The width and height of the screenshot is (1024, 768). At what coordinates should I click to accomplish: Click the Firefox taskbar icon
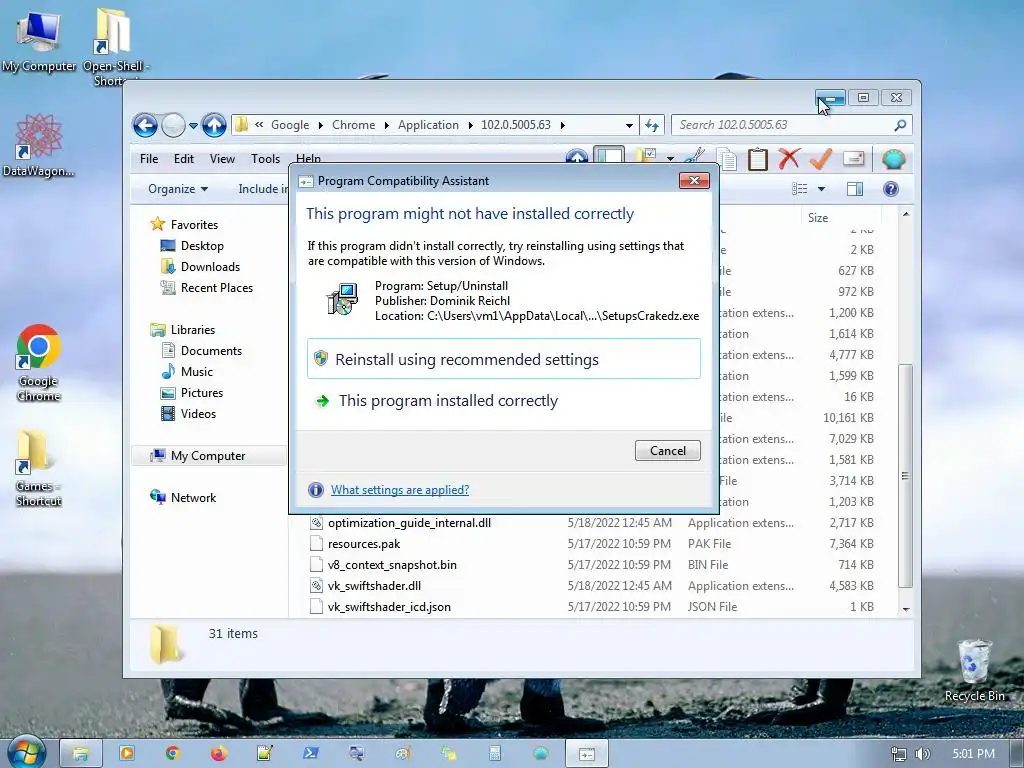click(x=219, y=753)
